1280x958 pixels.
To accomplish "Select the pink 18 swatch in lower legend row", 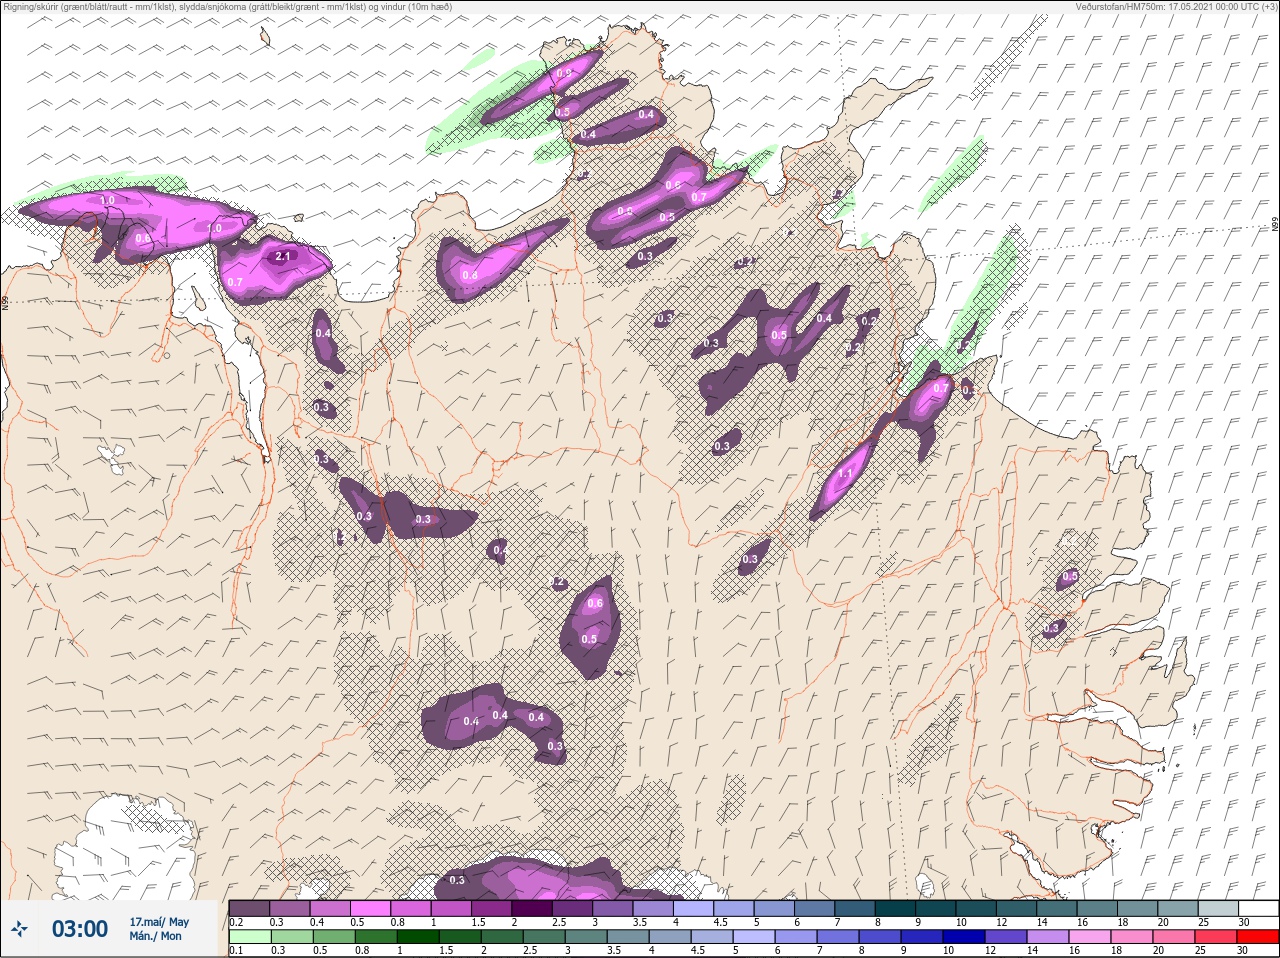I will point(1132,939).
